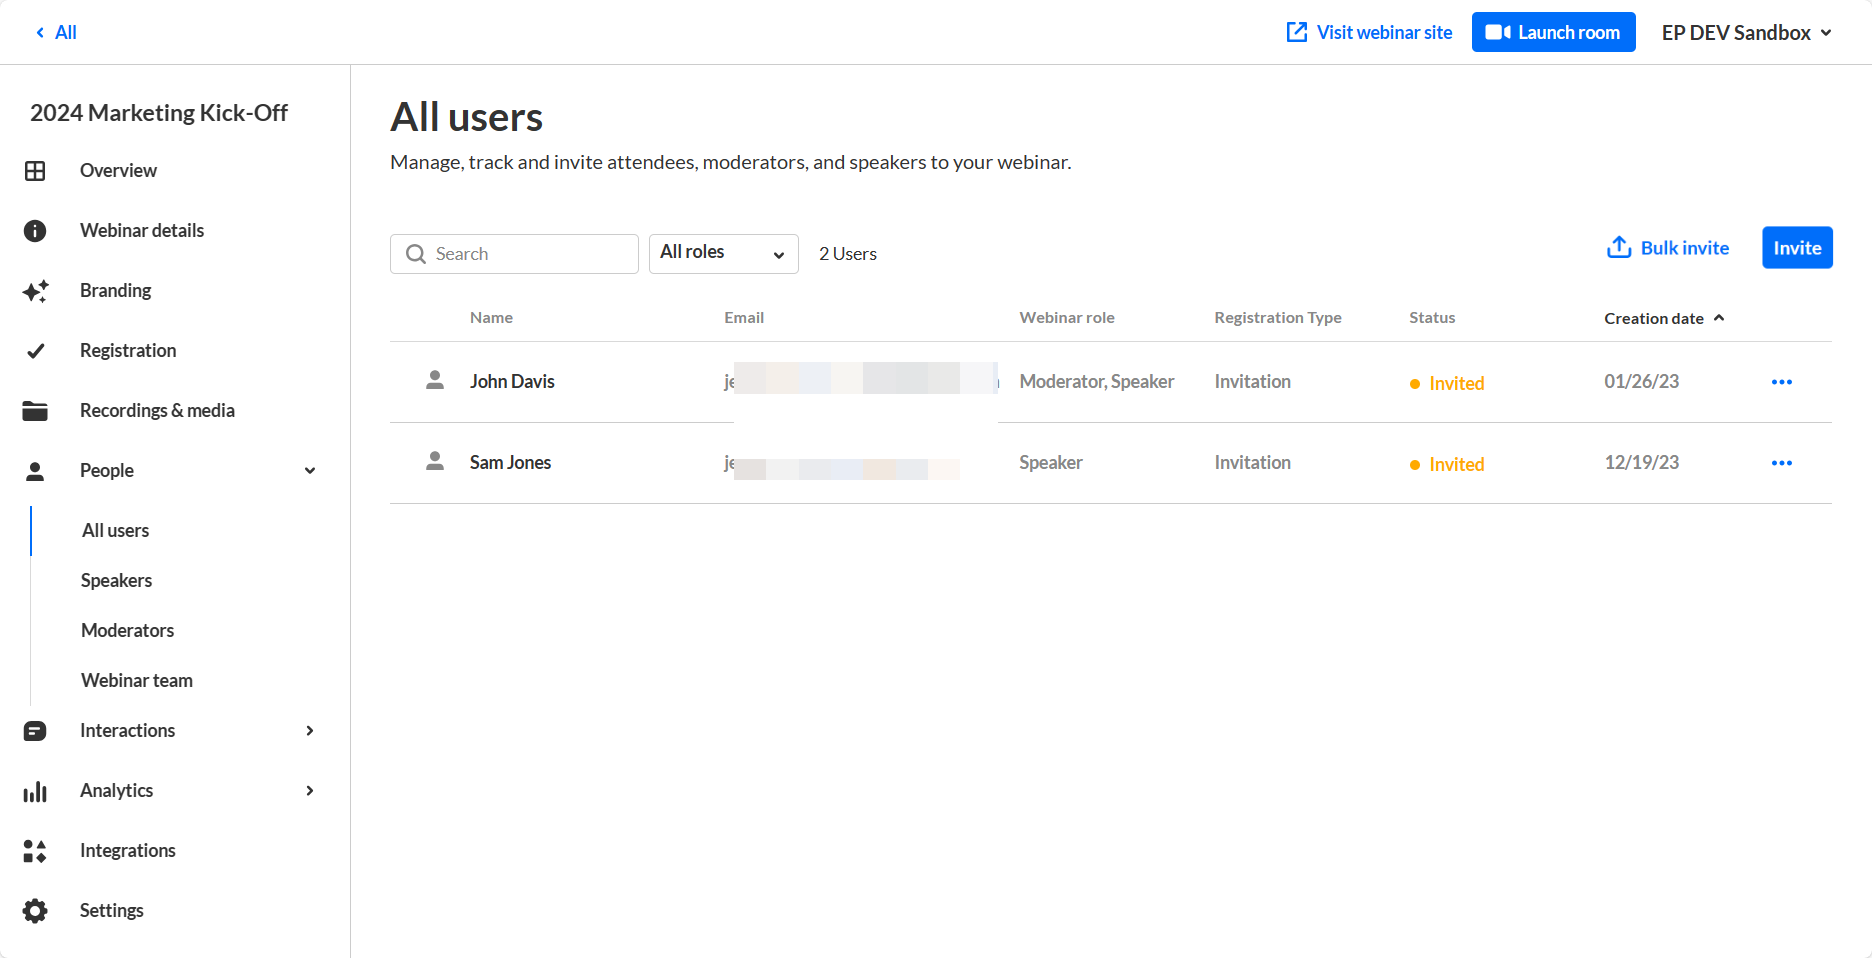This screenshot has height=958, width=1872.
Task: Open the three-dot menu for Sam Jones
Action: [1781, 463]
